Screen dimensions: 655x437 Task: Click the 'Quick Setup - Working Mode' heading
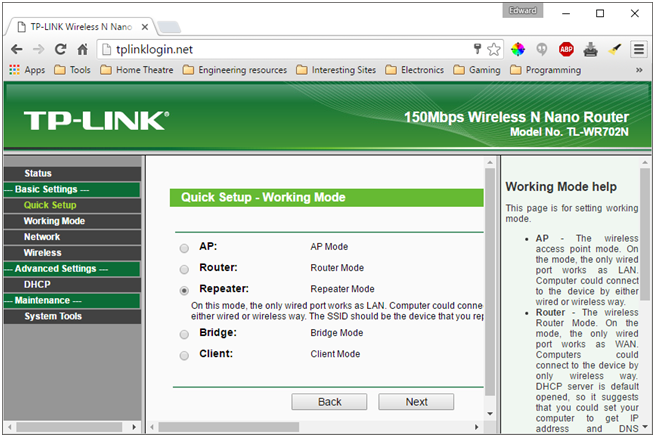[x=263, y=198]
